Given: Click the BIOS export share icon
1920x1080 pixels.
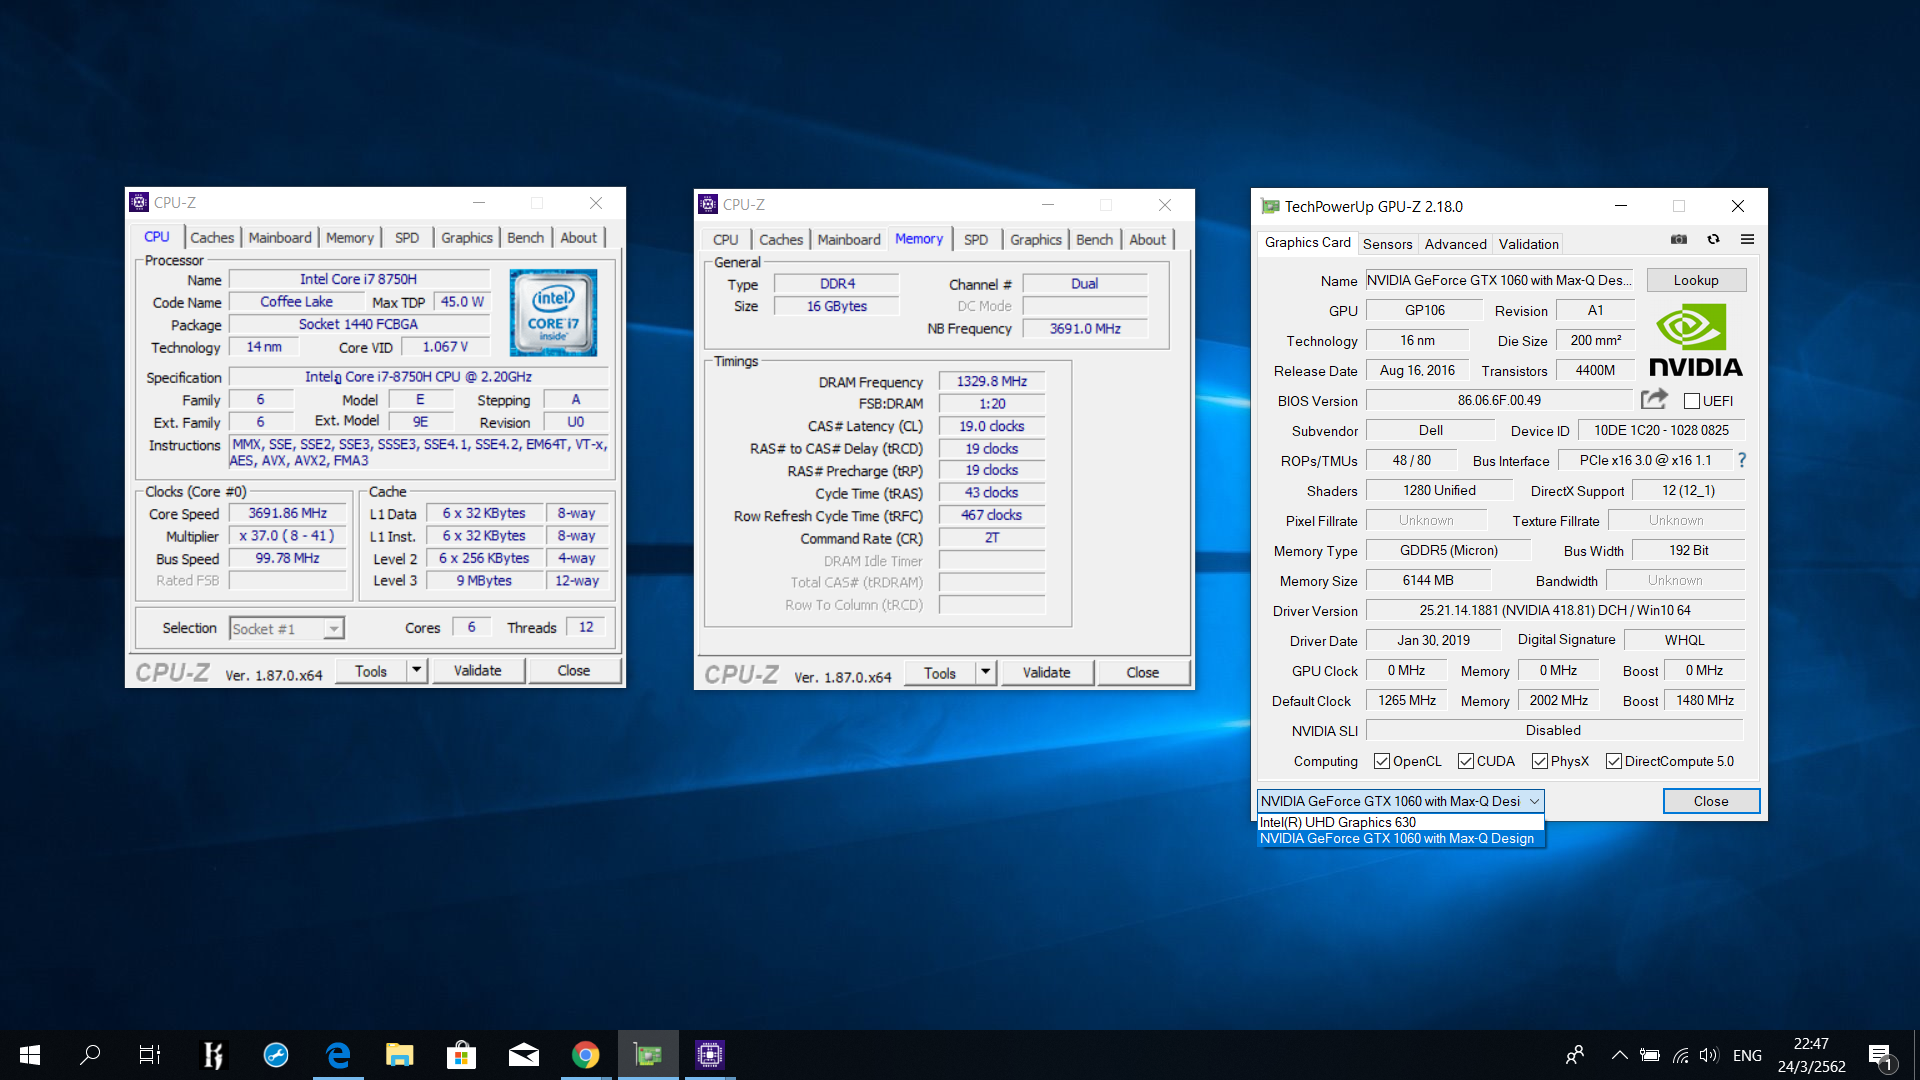Looking at the screenshot, I should pos(1654,399).
